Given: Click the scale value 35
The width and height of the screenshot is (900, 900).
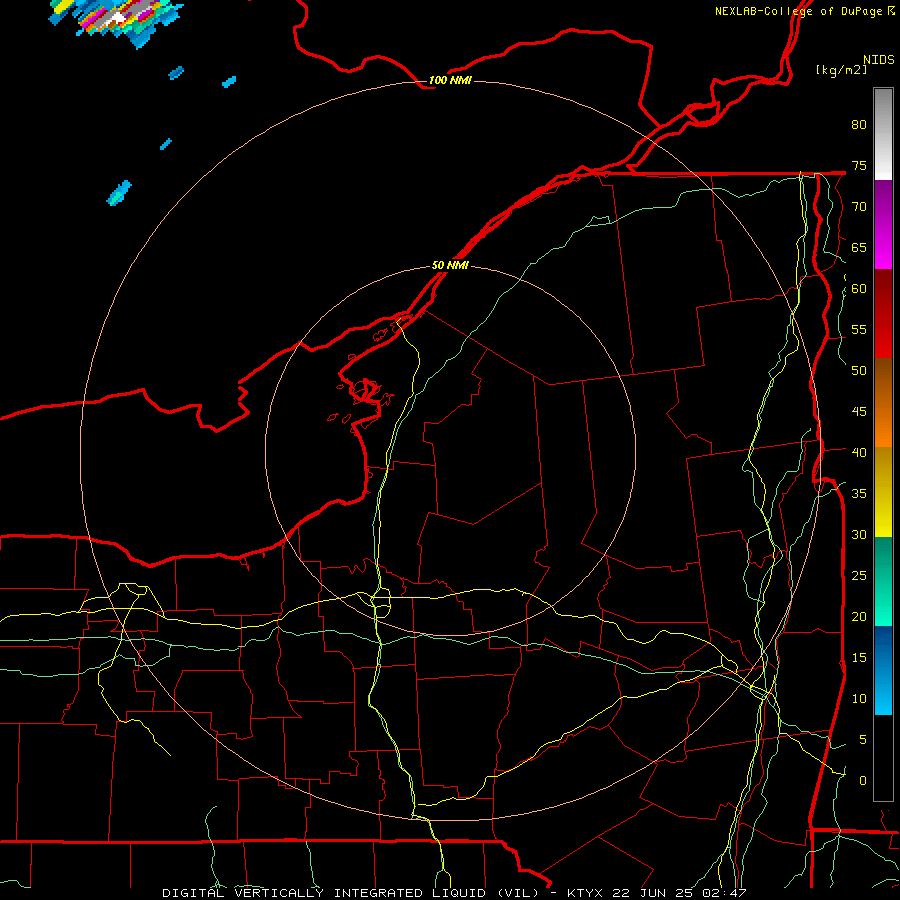Looking at the screenshot, I should point(859,494).
